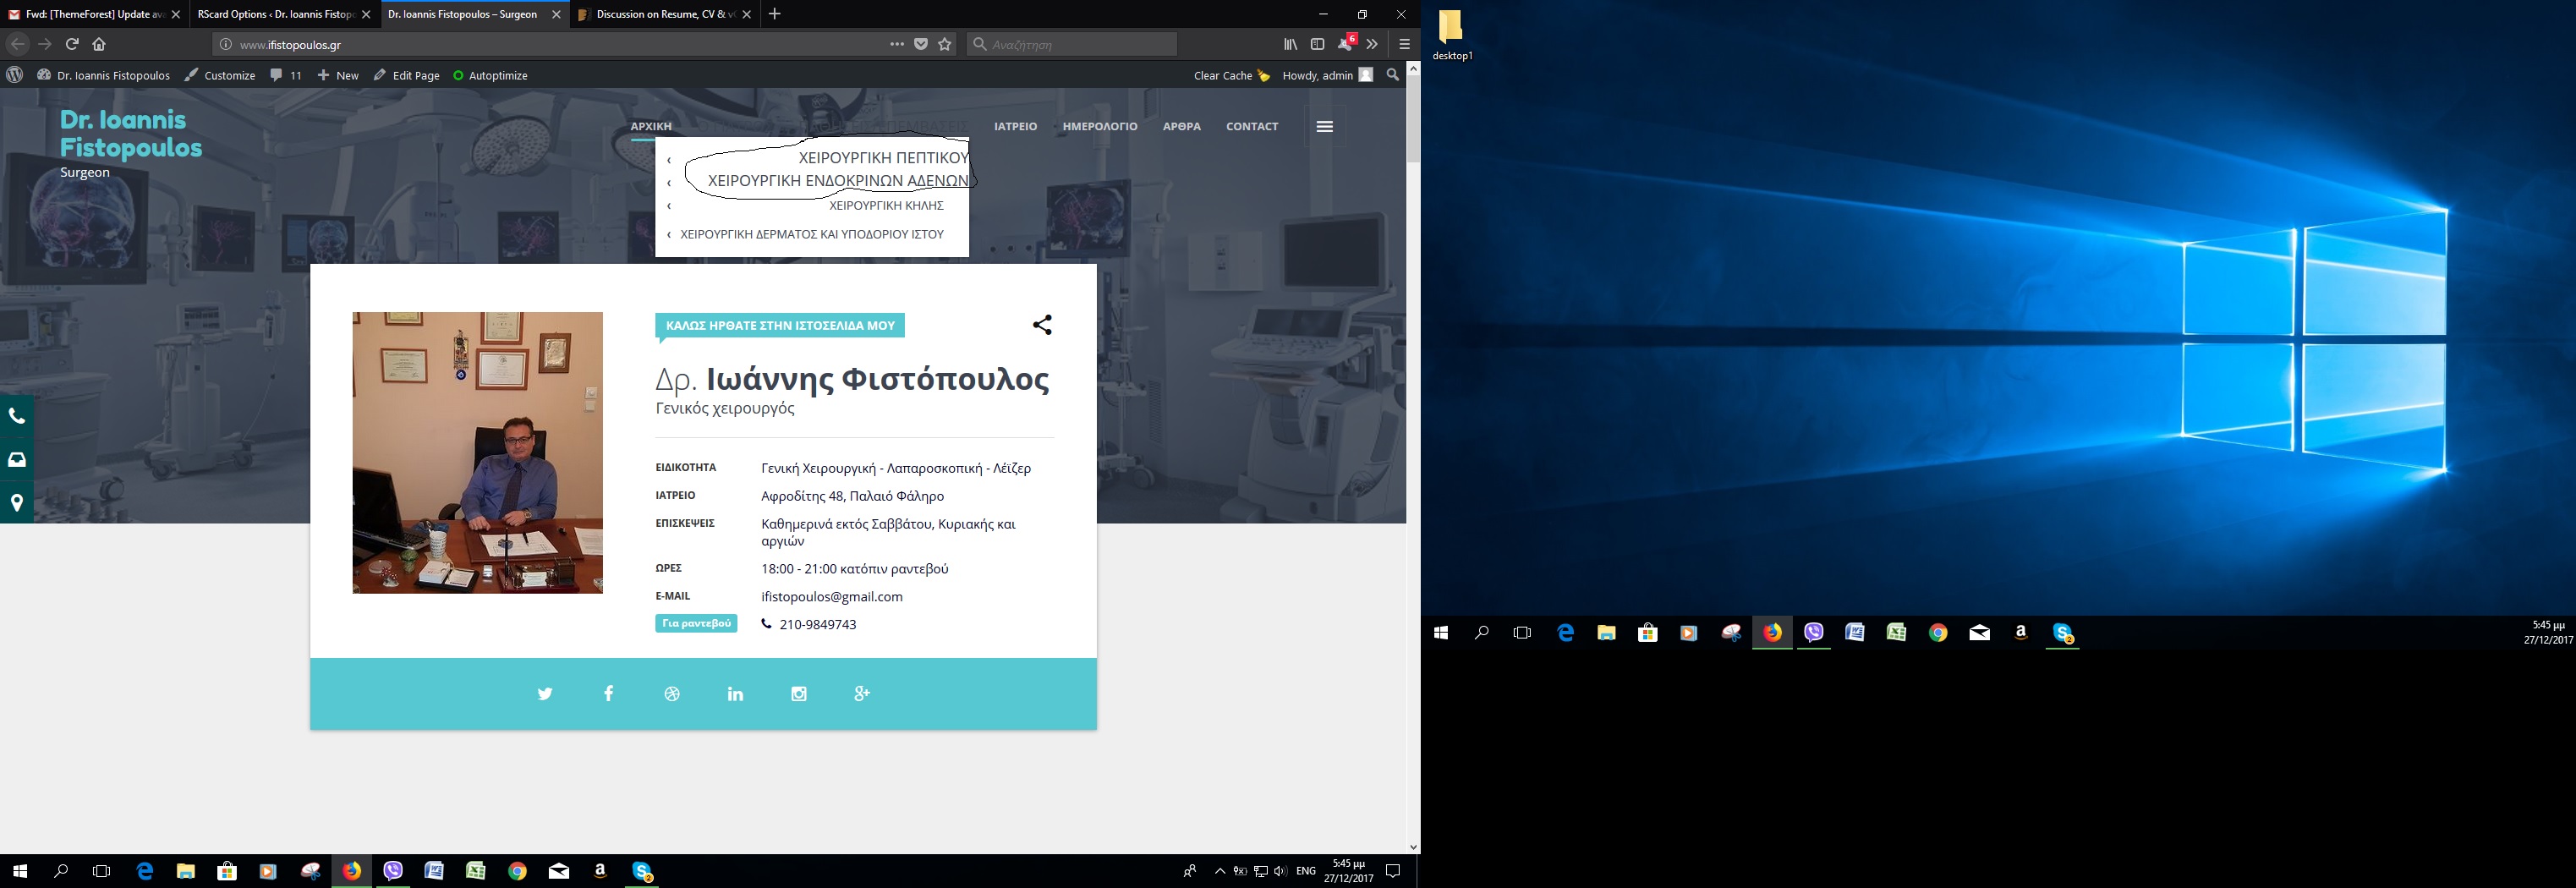Viewport: 2576px width, 888px height.
Task: Switch to the RScard Options tab
Action: click(276, 14)
